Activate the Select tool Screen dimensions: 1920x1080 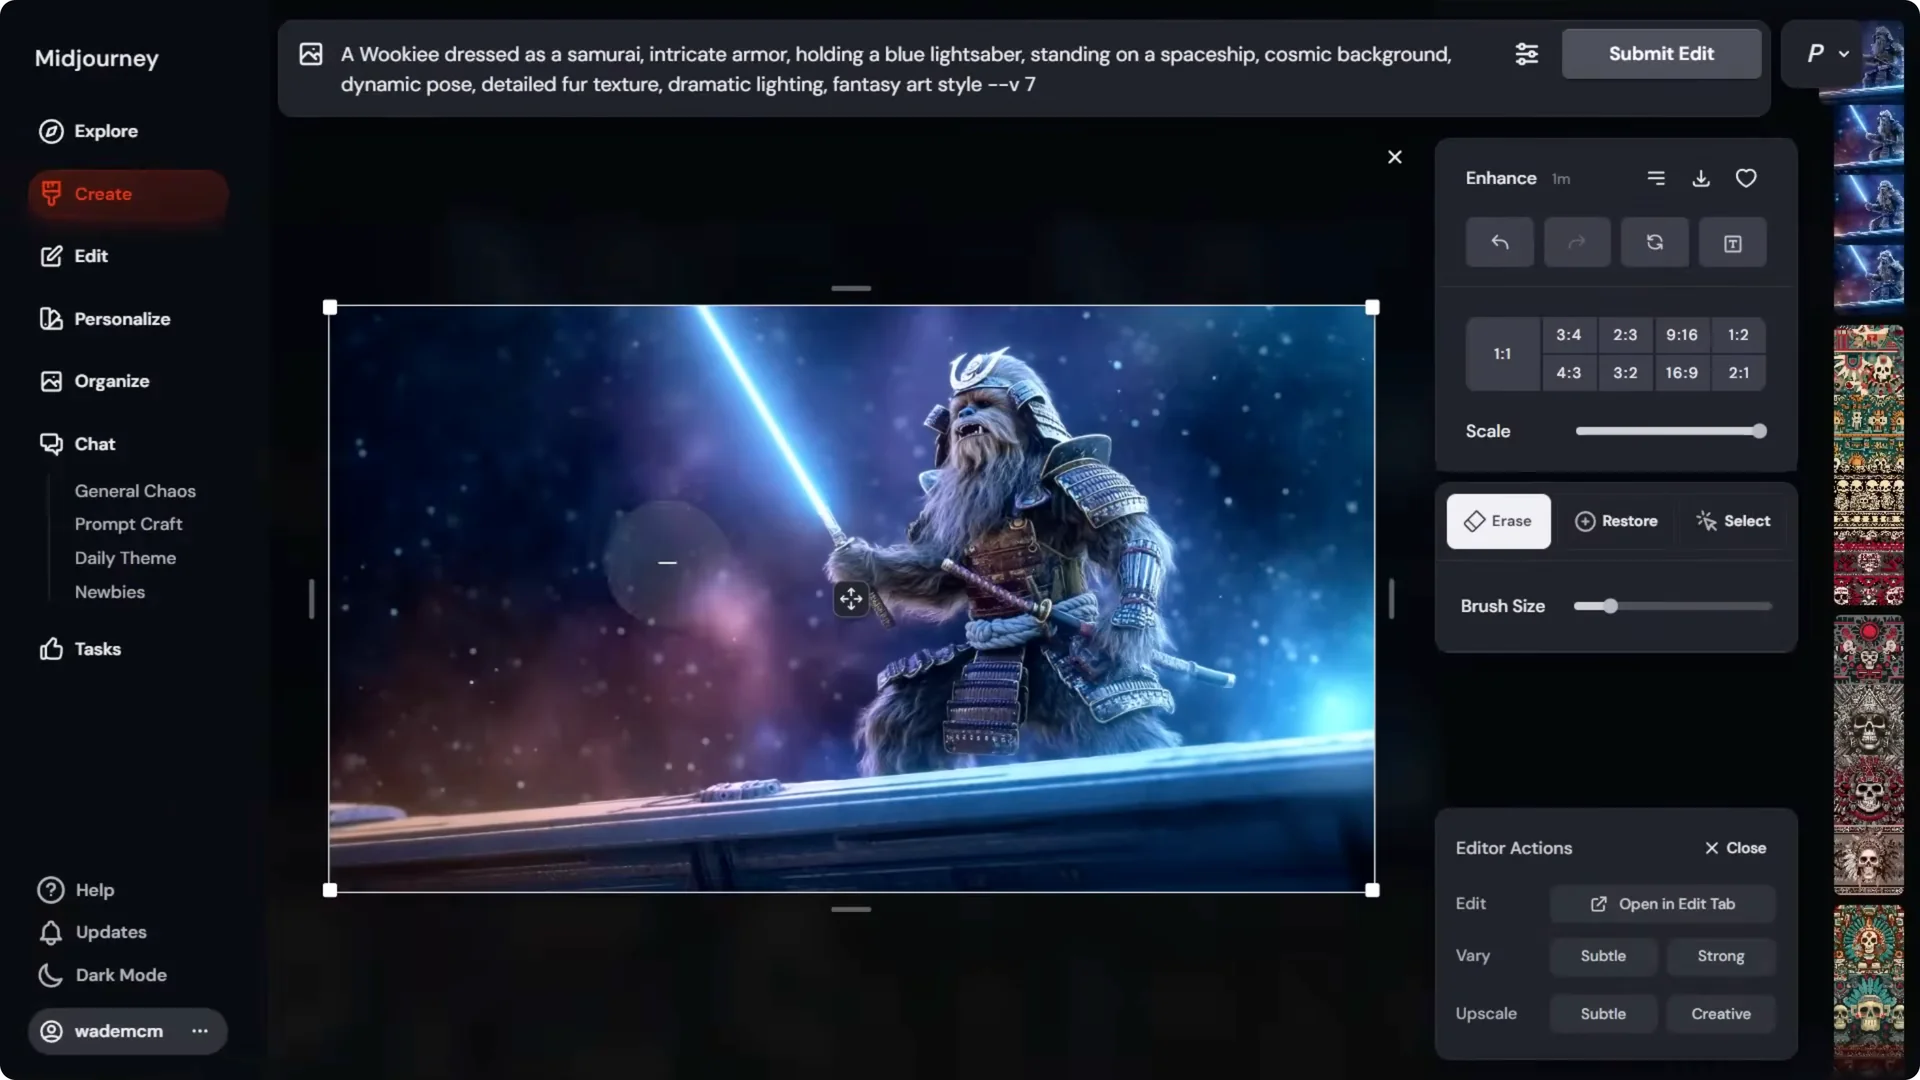[x=1733, y=521]
